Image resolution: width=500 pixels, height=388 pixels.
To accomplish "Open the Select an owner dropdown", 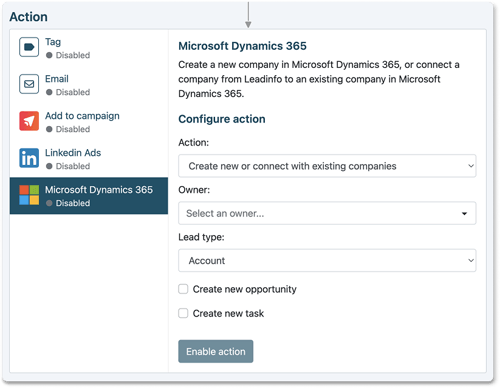I will click(x=327, y=213).
